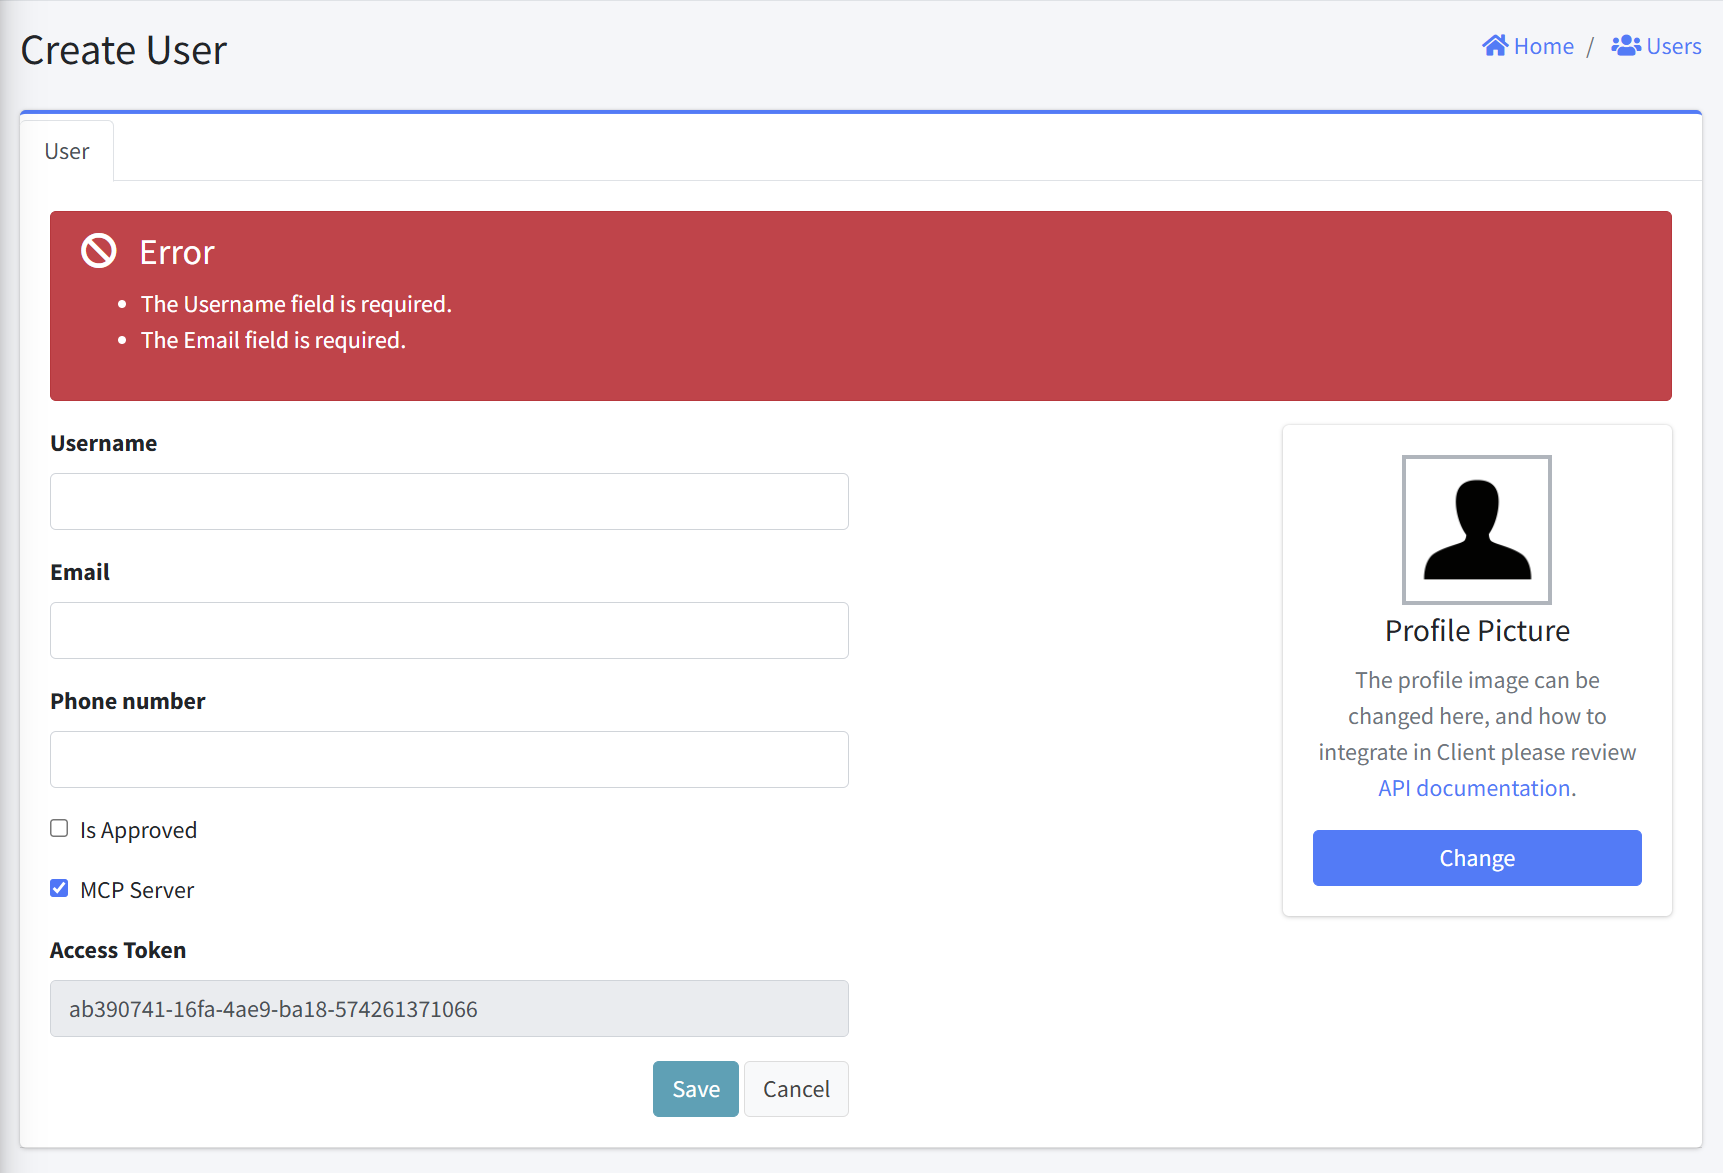Screen dimensions: 1723x1173
Task: Click 'The Username field is required.' message
Action: click(x=296, y=304)
